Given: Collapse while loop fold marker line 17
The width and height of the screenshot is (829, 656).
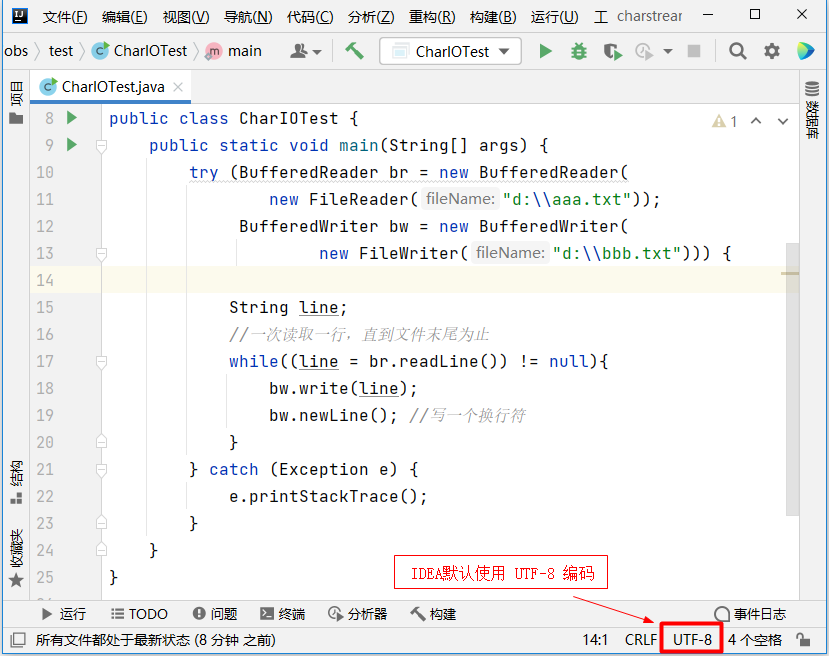Looking at the screenshot, I should tap(102, 362).
